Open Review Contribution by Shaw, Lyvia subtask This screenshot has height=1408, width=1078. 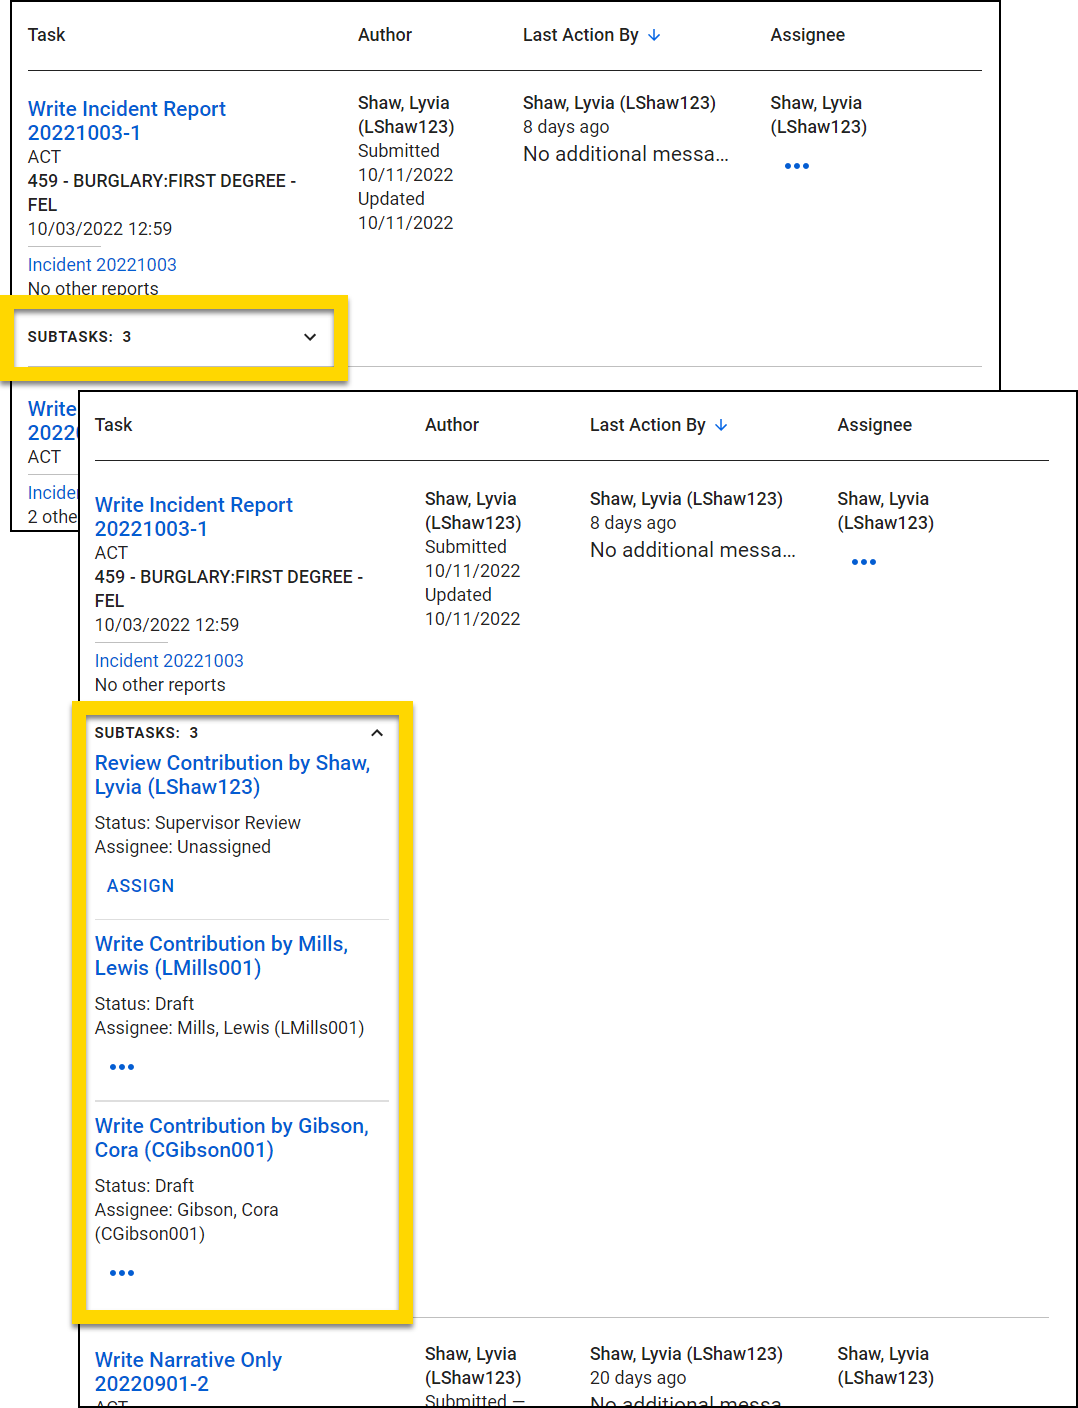coord(232,774)
